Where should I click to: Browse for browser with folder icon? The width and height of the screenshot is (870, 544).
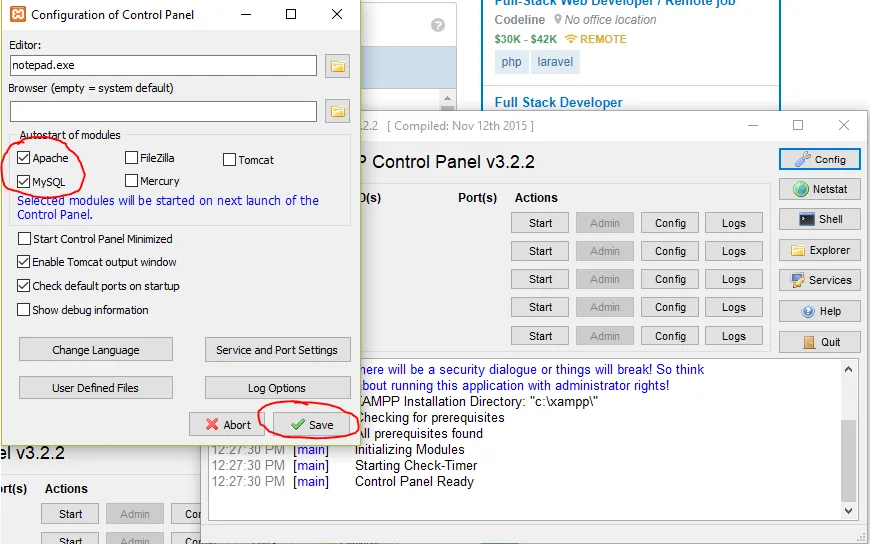(337, 111)
